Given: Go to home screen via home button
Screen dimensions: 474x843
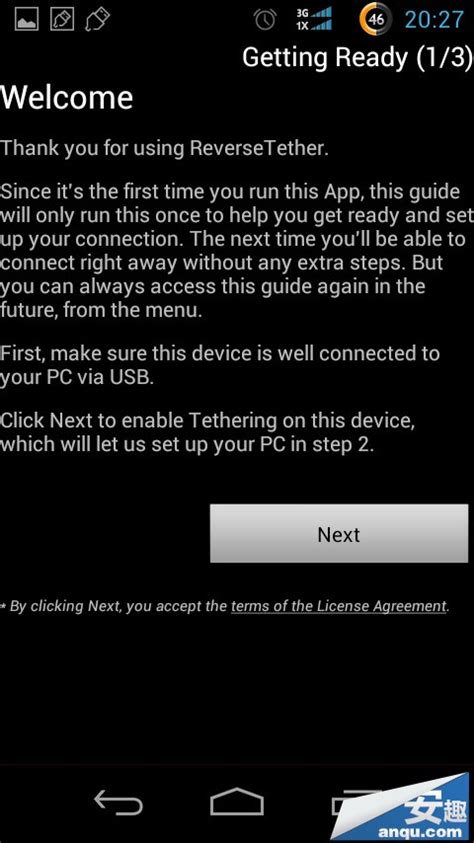Looking at the screenshot, I should coord(237,802).
